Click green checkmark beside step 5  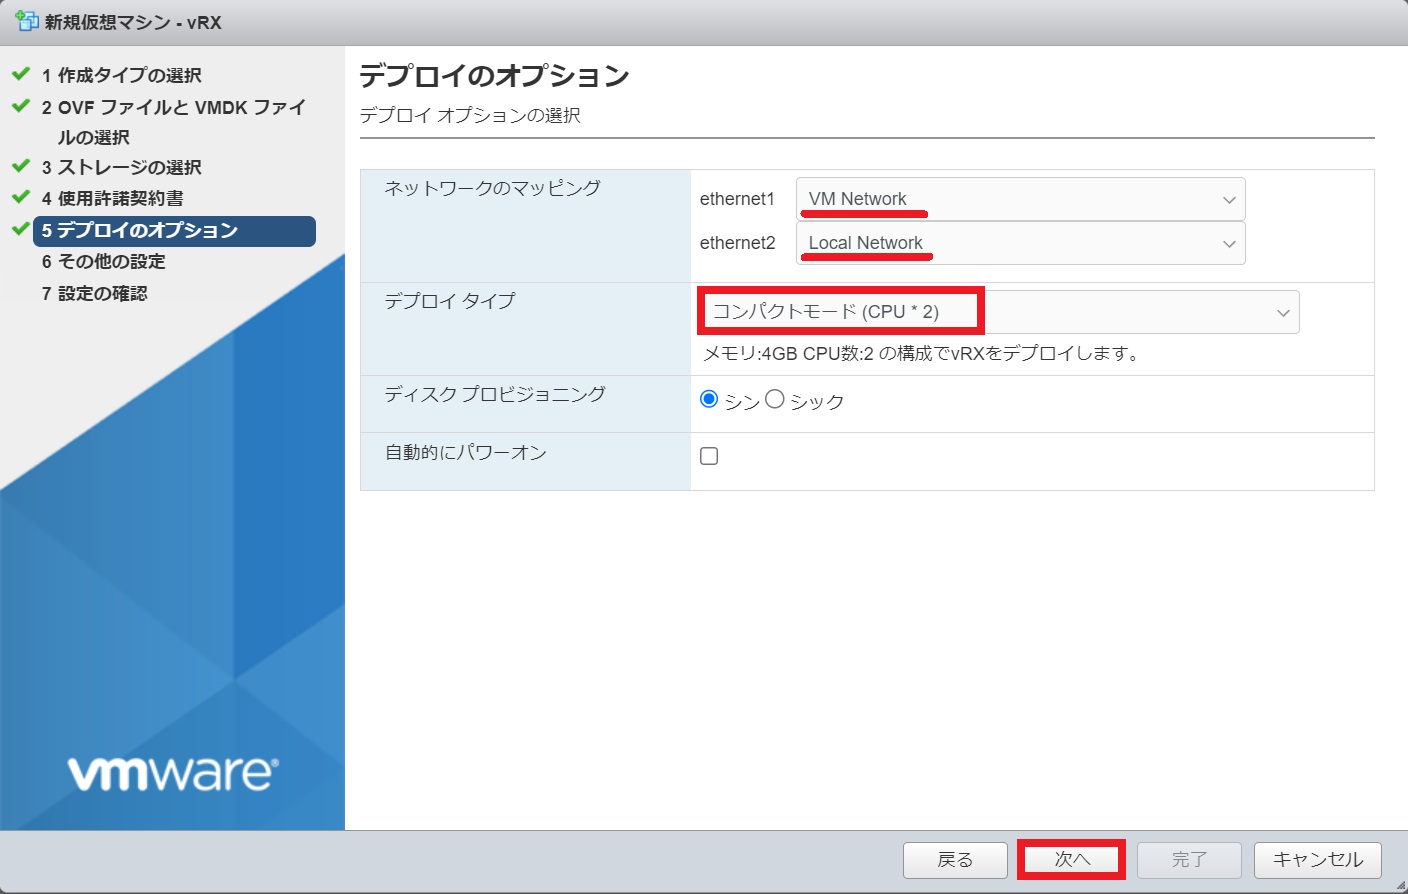click(20, 229)
